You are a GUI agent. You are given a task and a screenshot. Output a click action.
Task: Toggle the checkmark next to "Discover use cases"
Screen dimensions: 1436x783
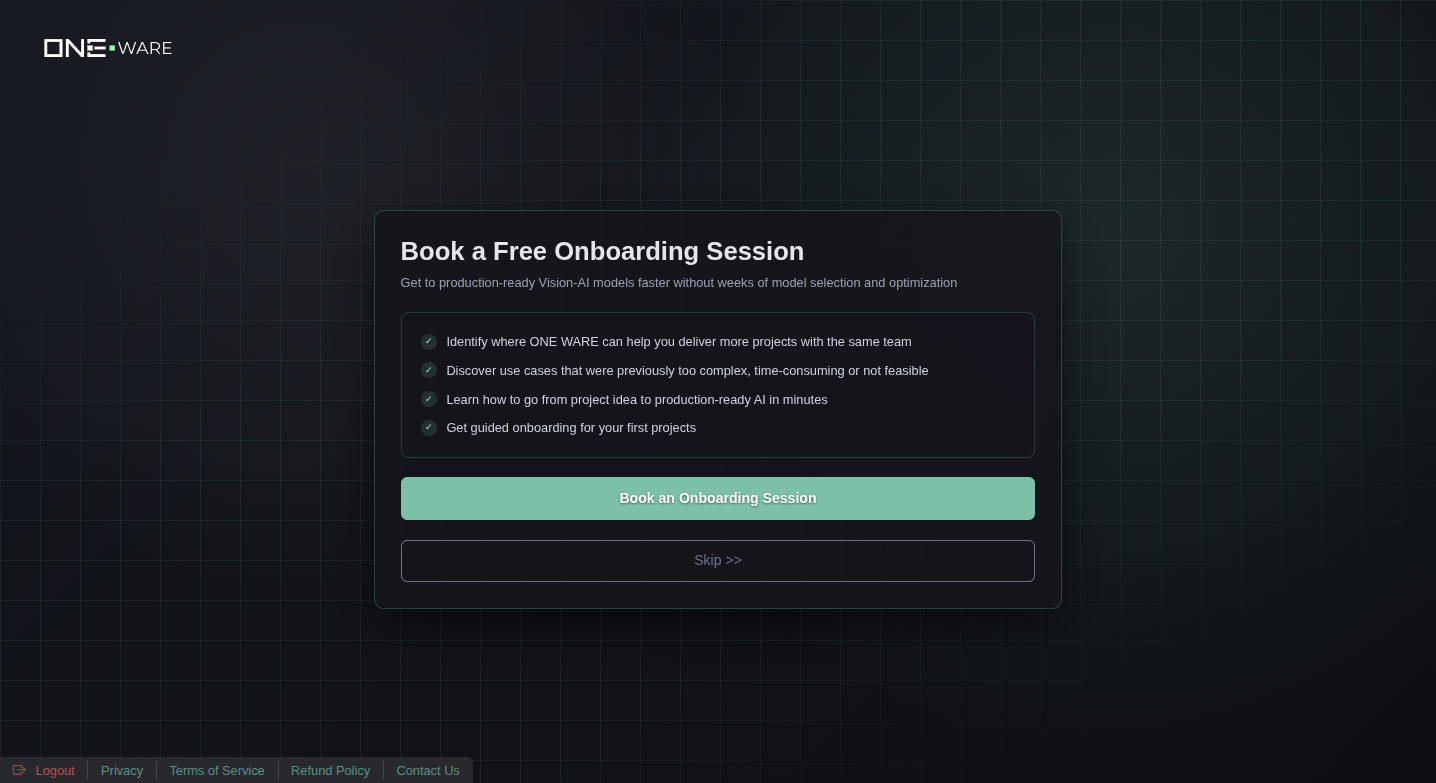429,370
